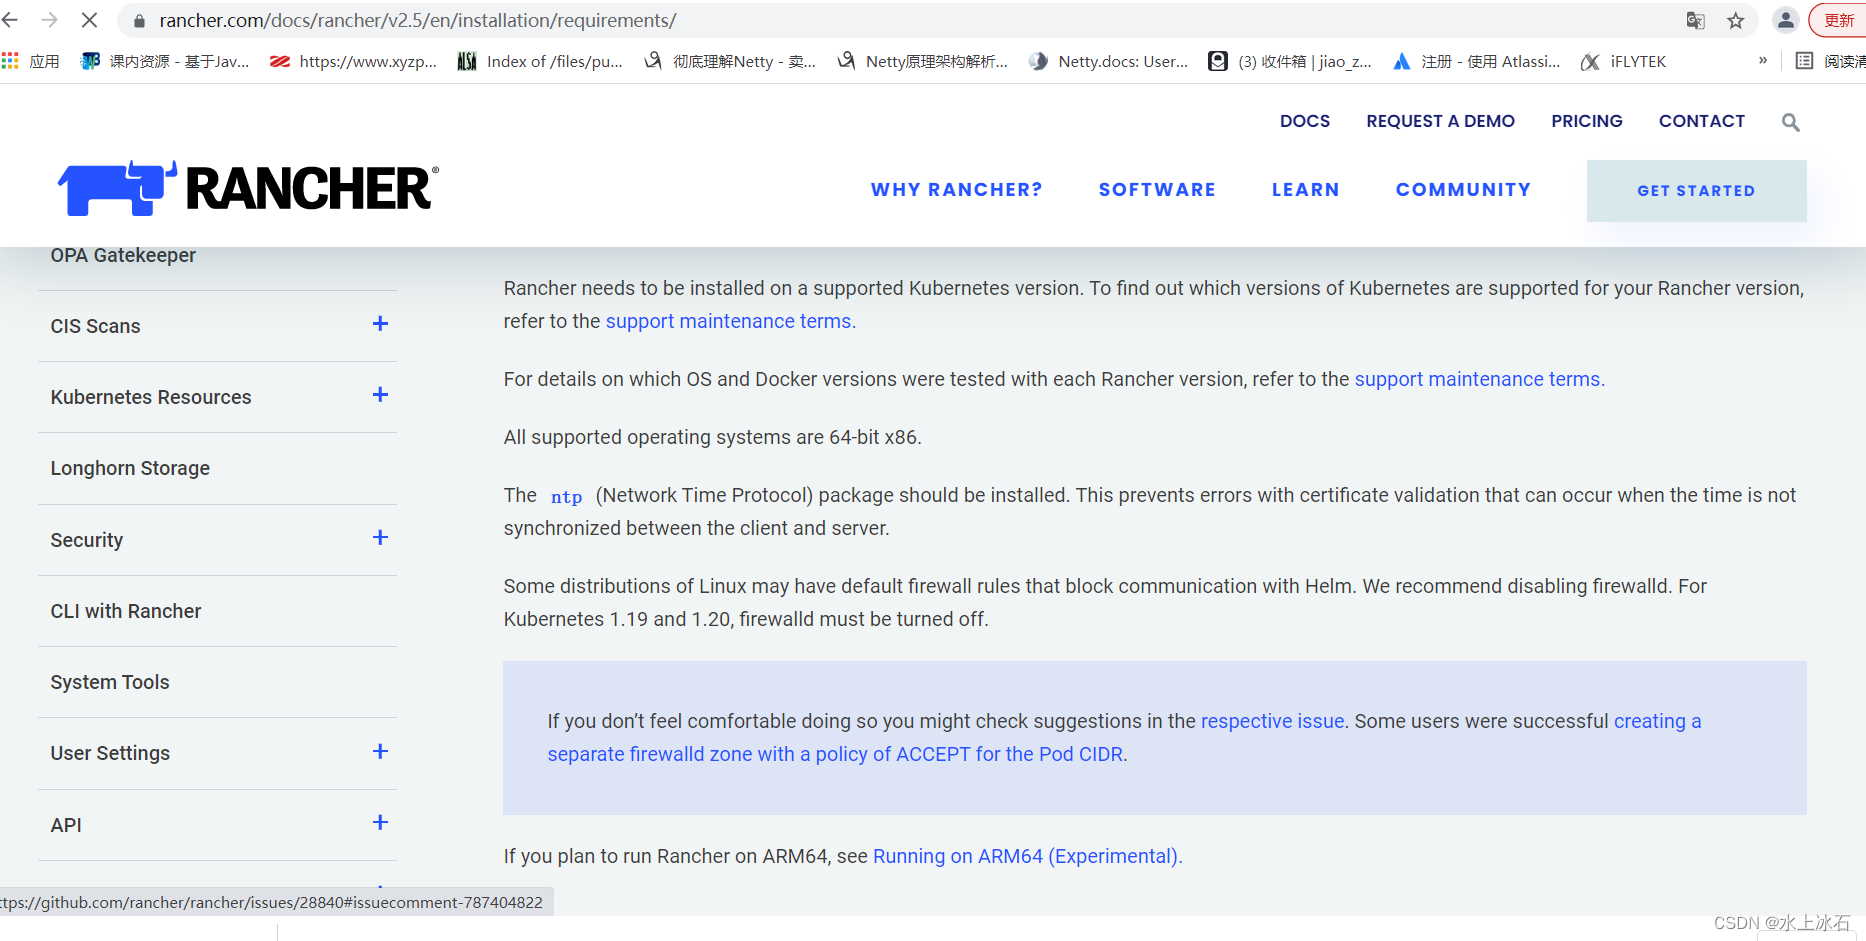Open the DOCS menu item
The height and width of the screenshot is (941, 1866).
tap(1305, 121)
